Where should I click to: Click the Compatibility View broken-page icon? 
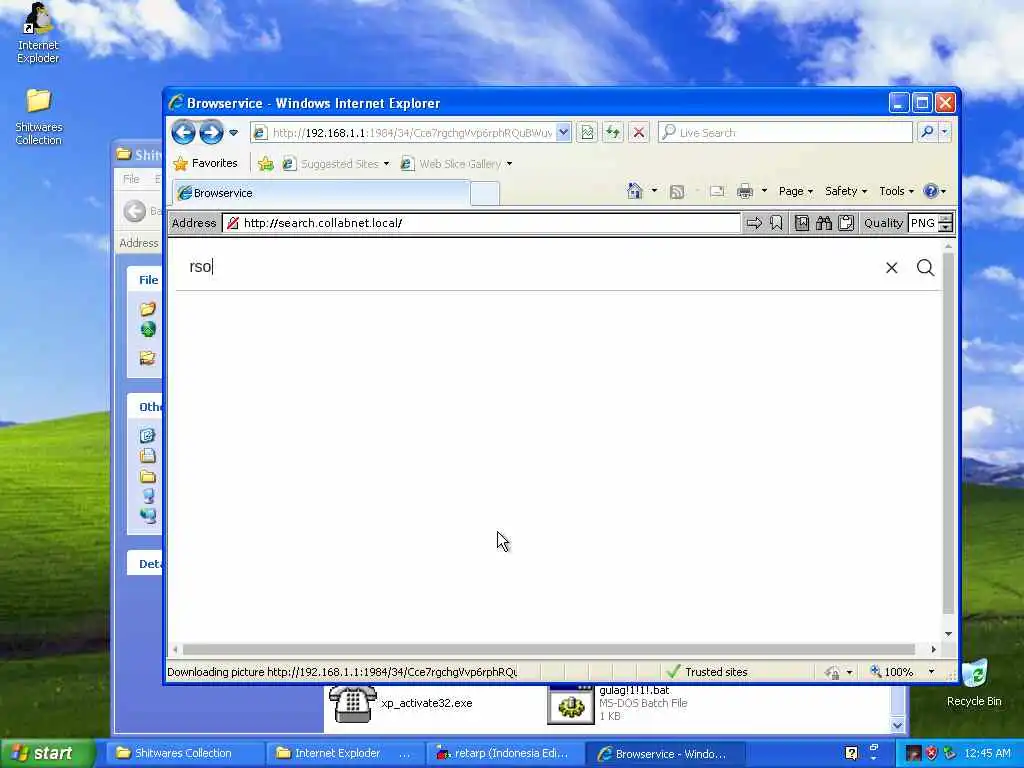[x=587, y=133]
